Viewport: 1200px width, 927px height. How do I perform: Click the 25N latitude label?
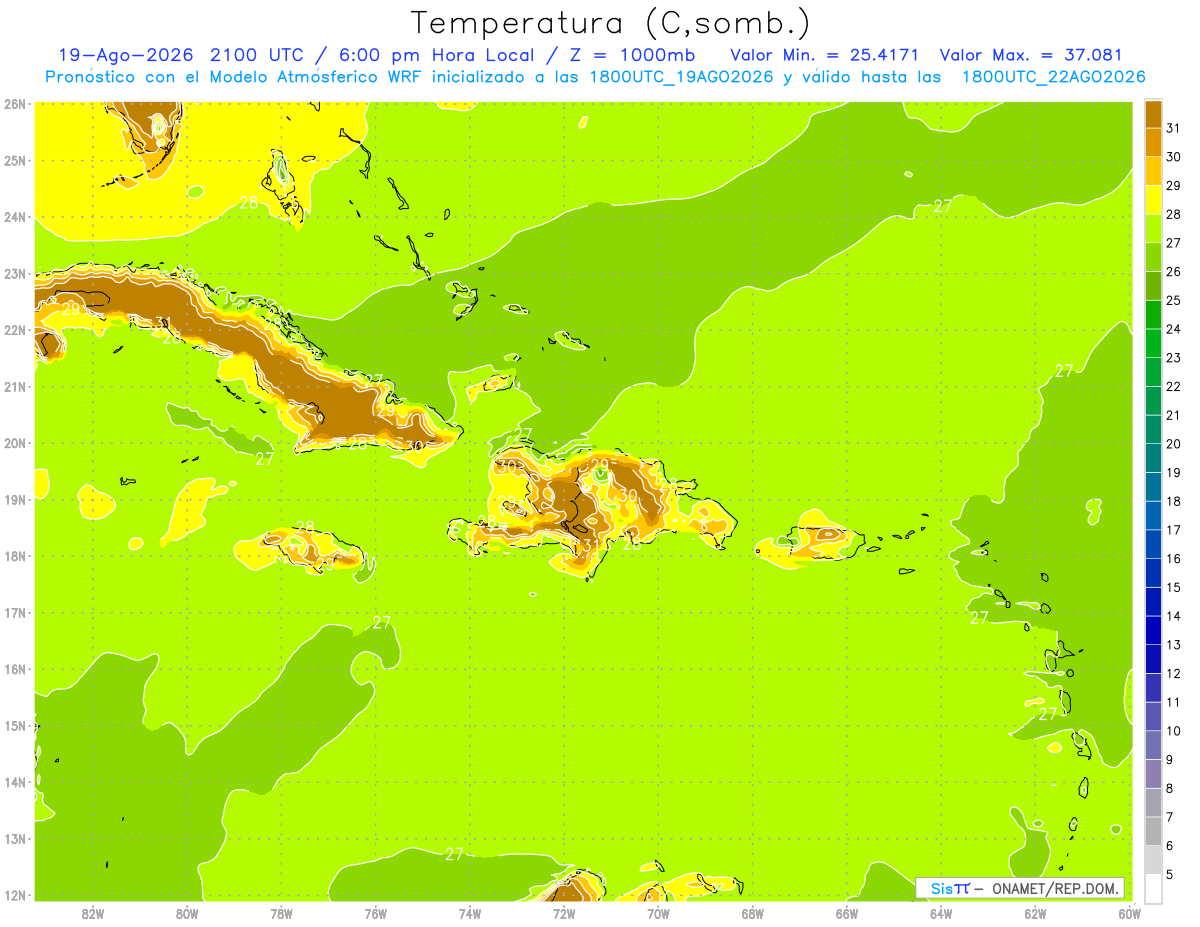[x=14, y=160]
